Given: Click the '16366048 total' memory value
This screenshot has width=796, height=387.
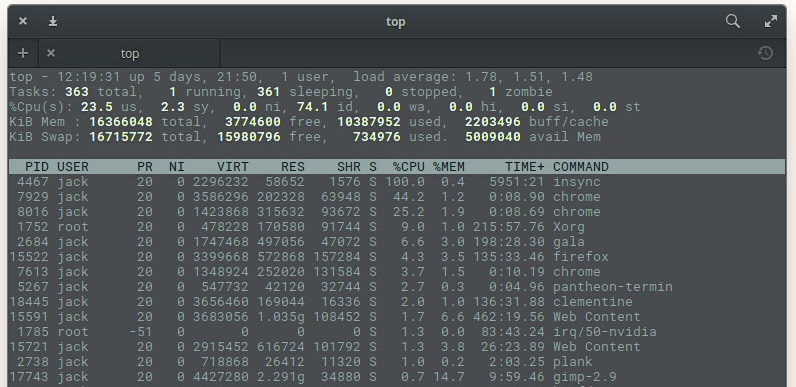Looking at the screenshot, I should pyautogui.click(x=145, y=122).
